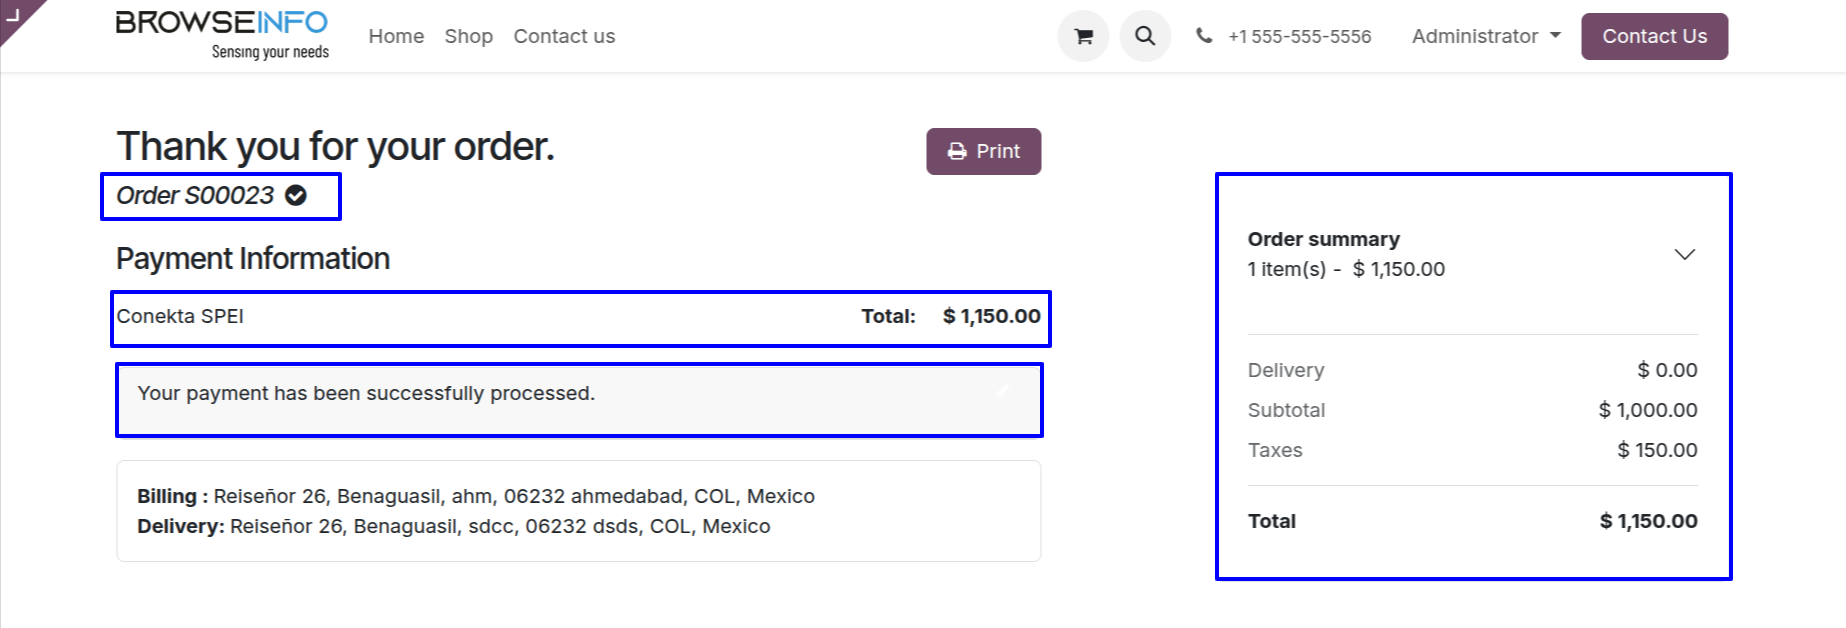Click the purple corner editor toggle icon
Image resolution: width=1846 pixels, height=628 pixels.
coord(14,14)
